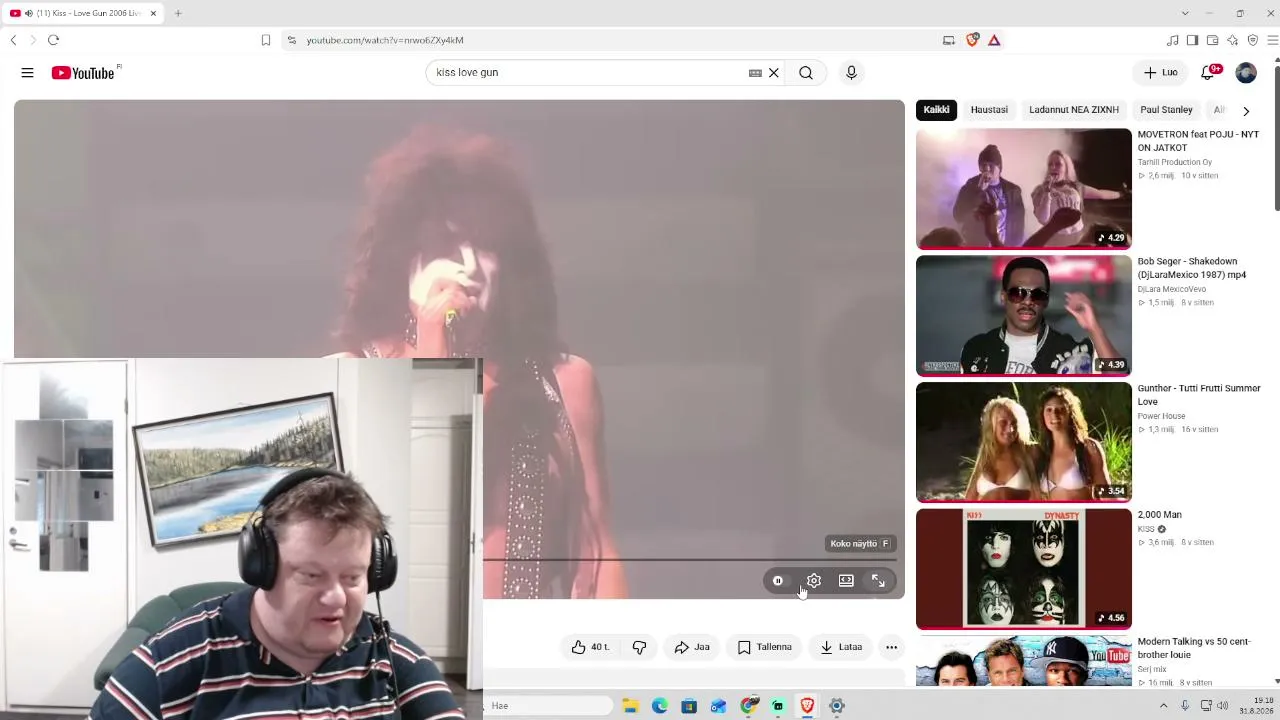Open the Brave main menu hamburger
Image resolution: width=1280 pixels, height=720 pixels.
[x=1273, y=40]
